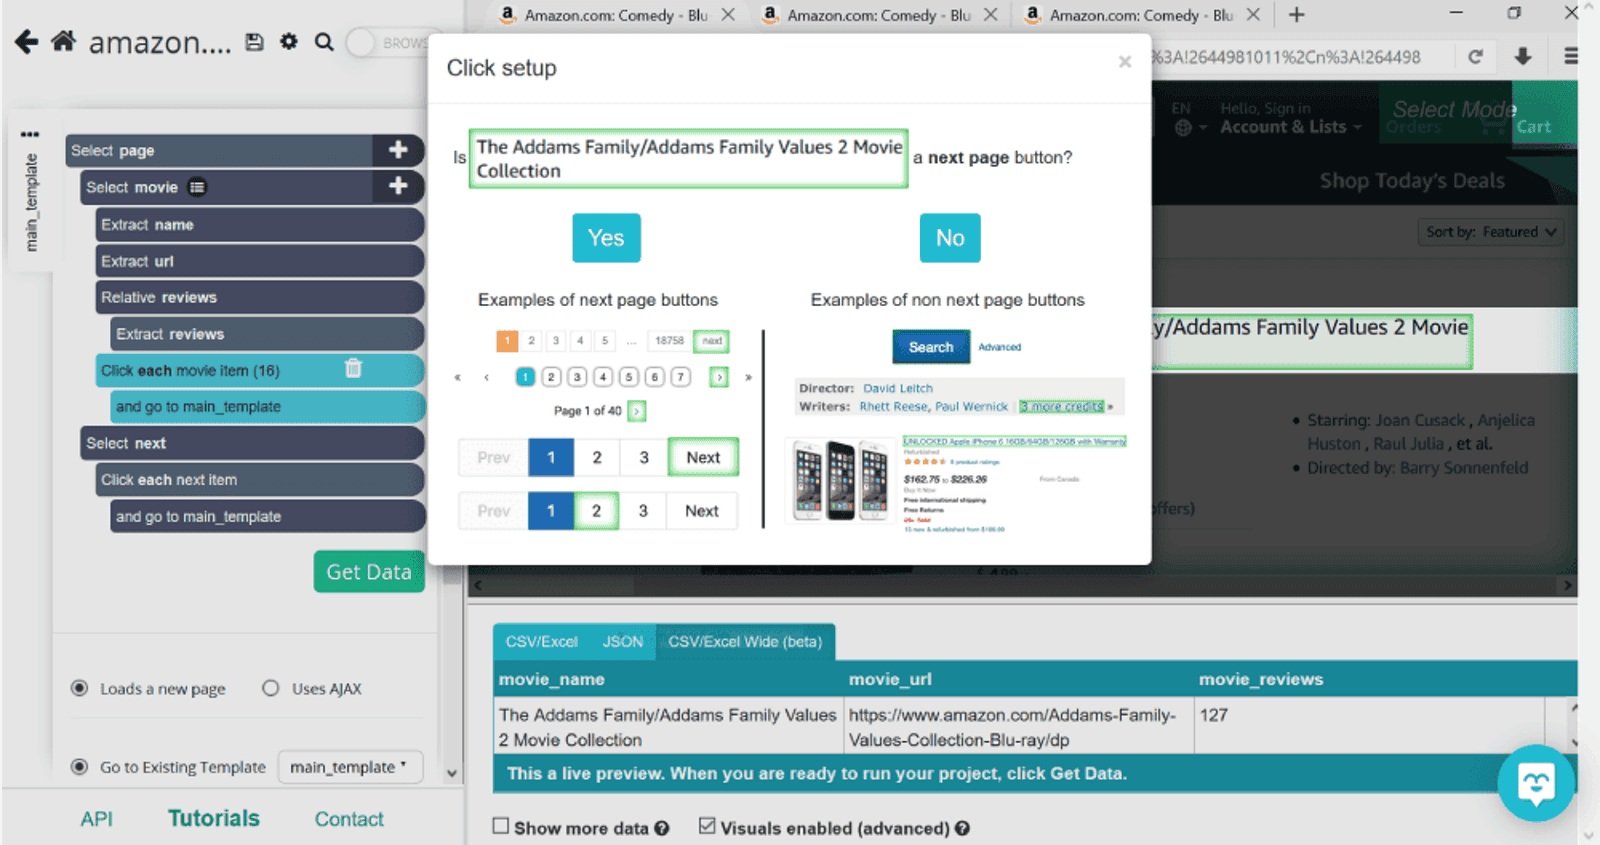Answer Yes to next page button question
1600x845 pixels.
606,238
